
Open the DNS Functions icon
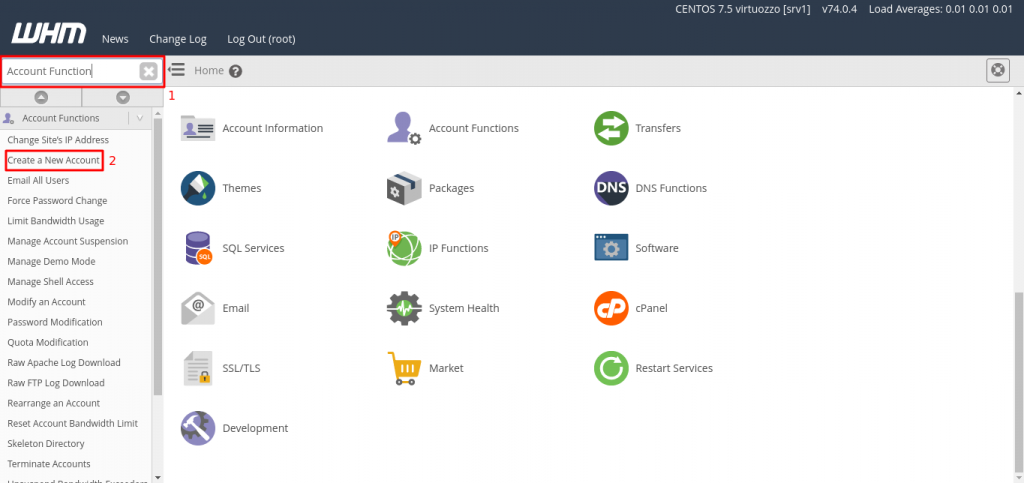[611, 189]
